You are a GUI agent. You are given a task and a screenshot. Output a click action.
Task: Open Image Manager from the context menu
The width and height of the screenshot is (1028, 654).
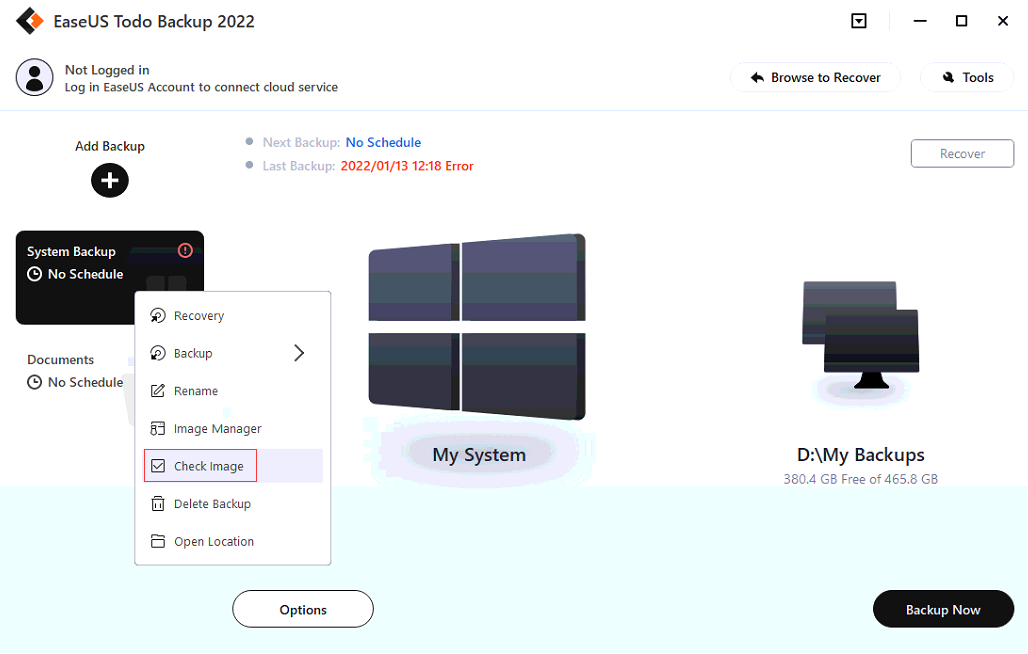click(232, 429)
